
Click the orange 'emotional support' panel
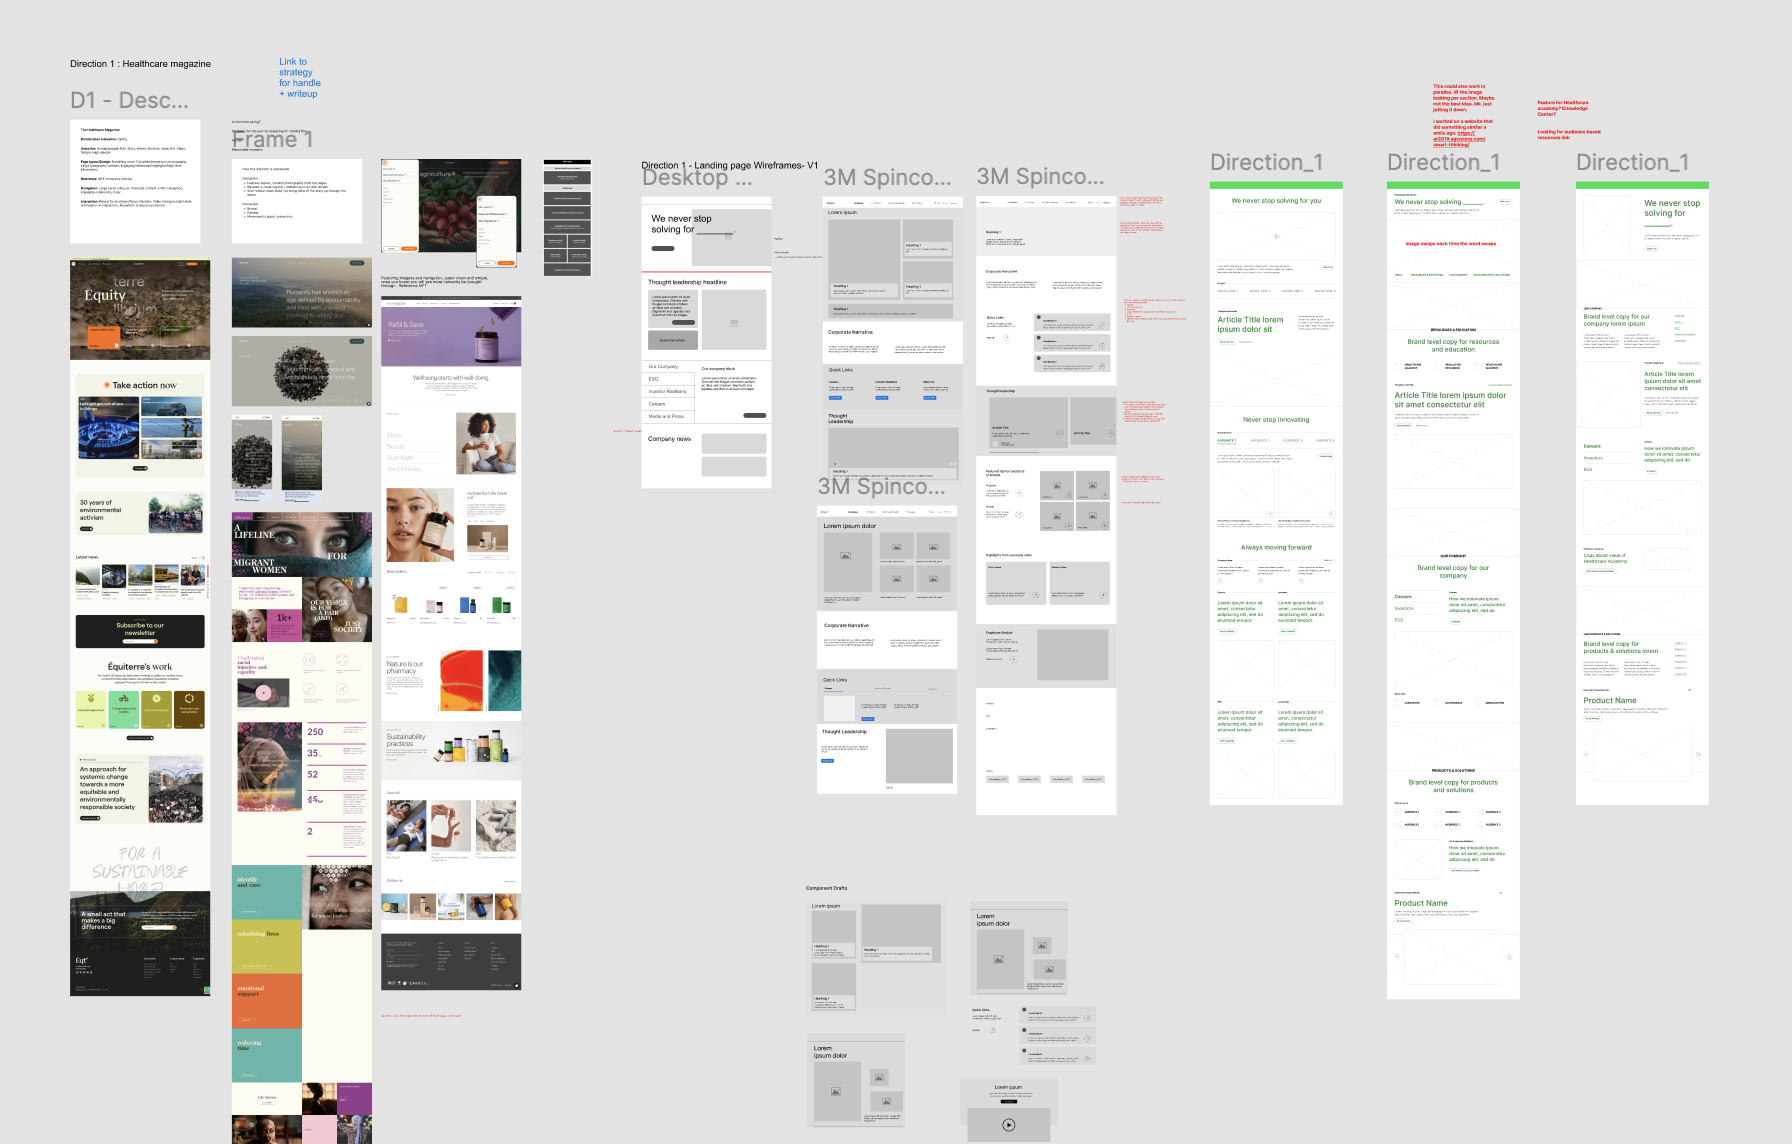click(267, 1001)
